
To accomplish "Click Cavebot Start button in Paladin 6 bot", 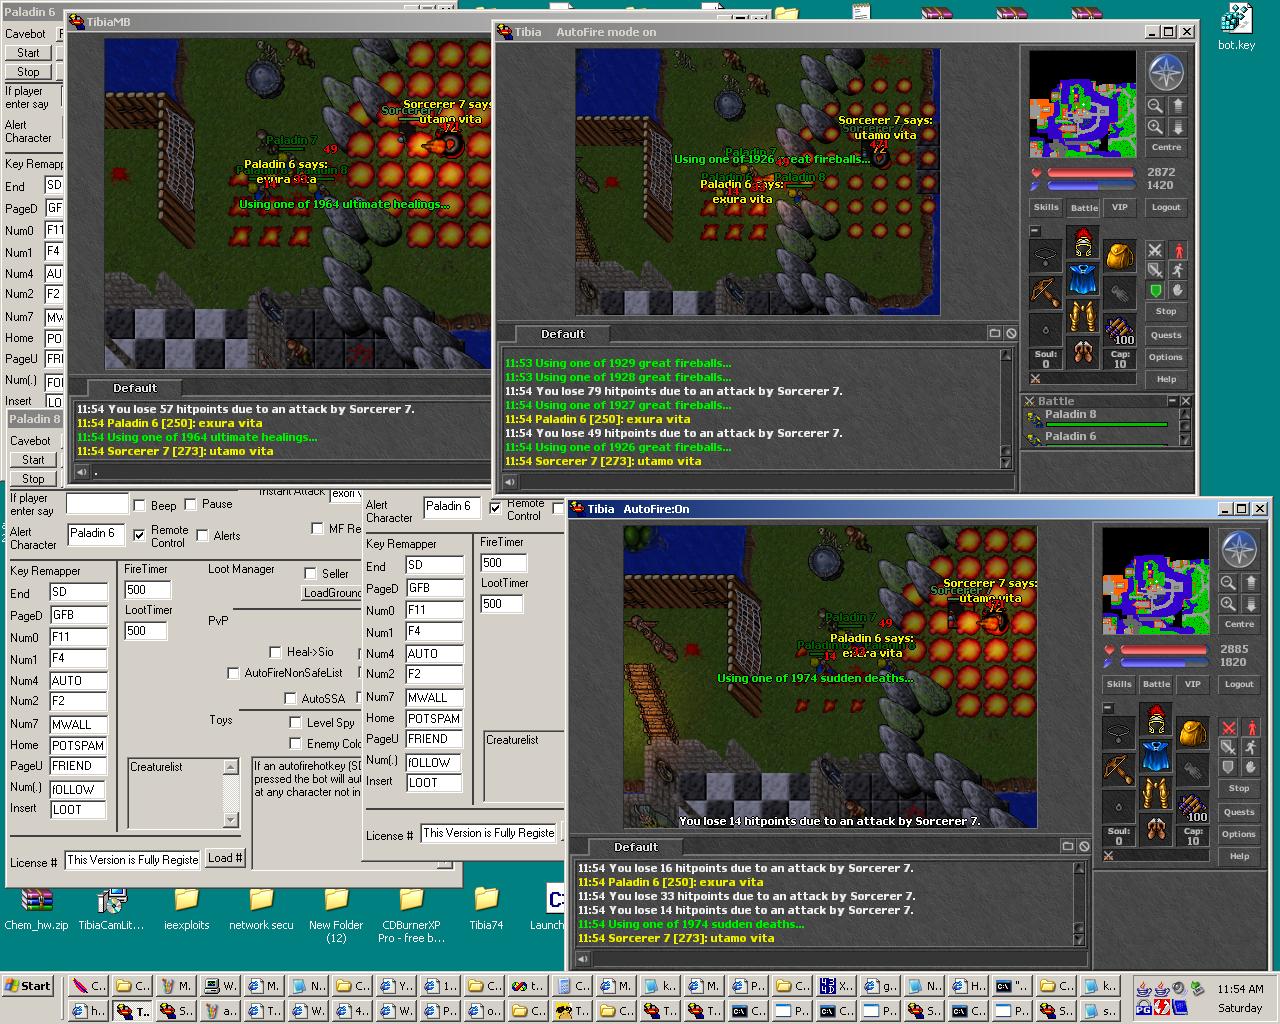I will pyautogui.click(x=28, y=53).
